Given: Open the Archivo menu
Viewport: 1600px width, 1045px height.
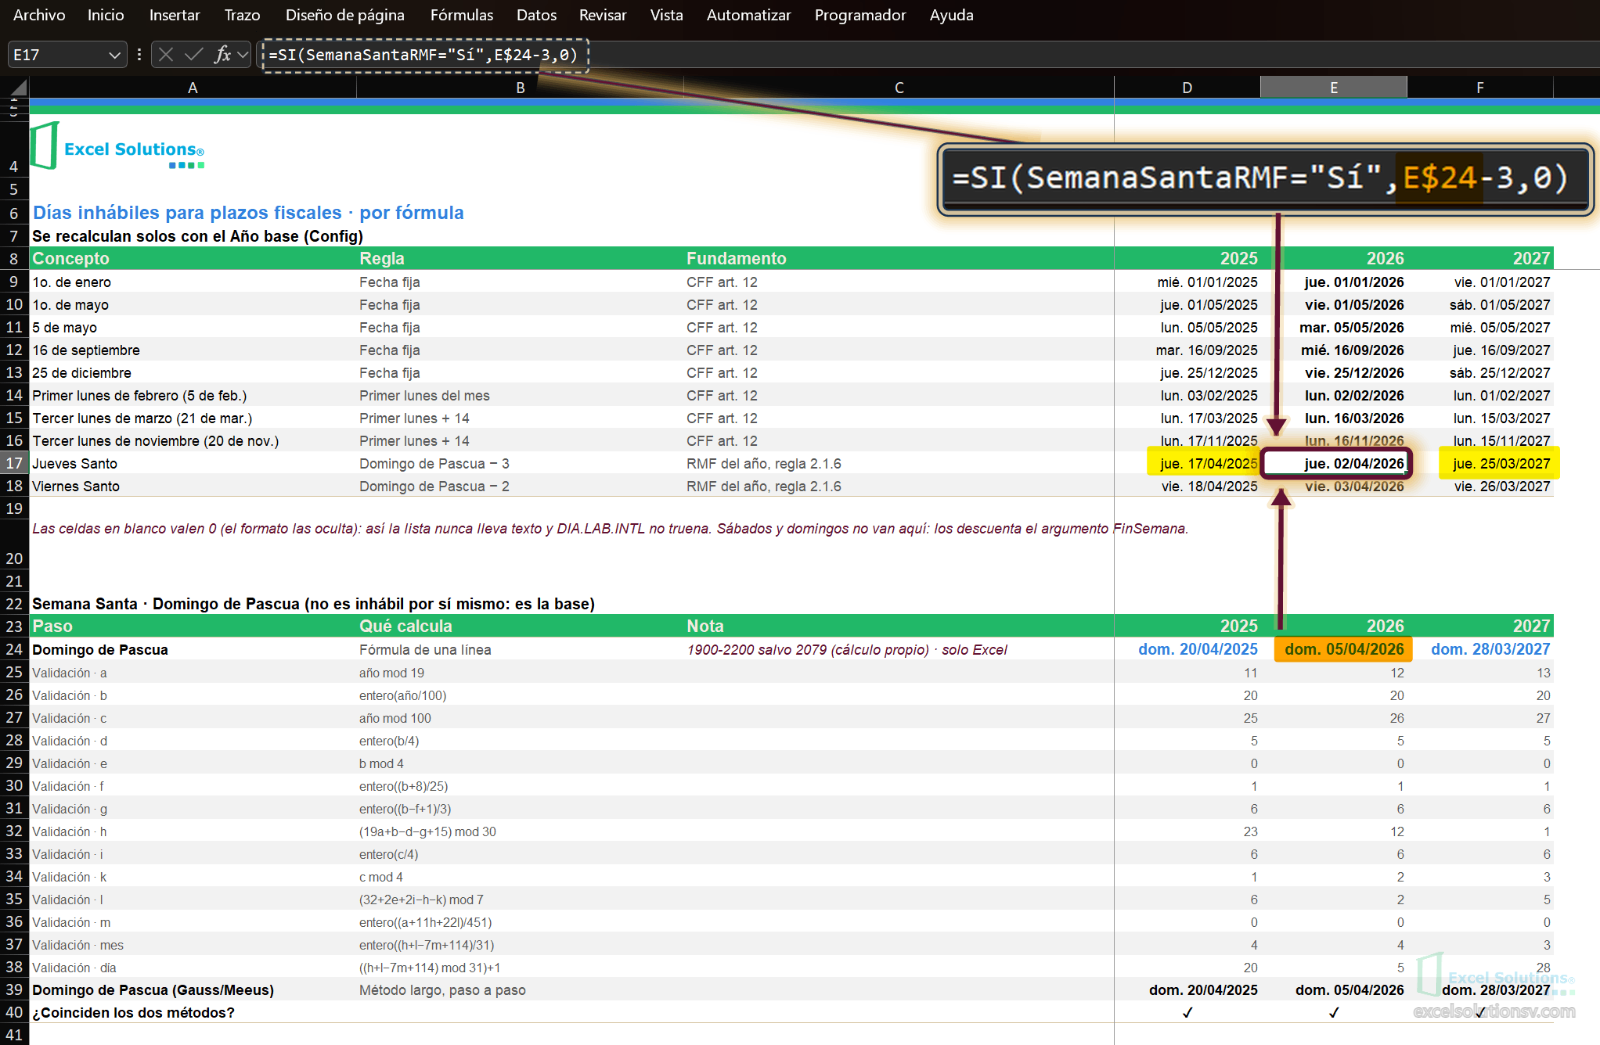Looking at the screenshot, I should pos(39,15).
